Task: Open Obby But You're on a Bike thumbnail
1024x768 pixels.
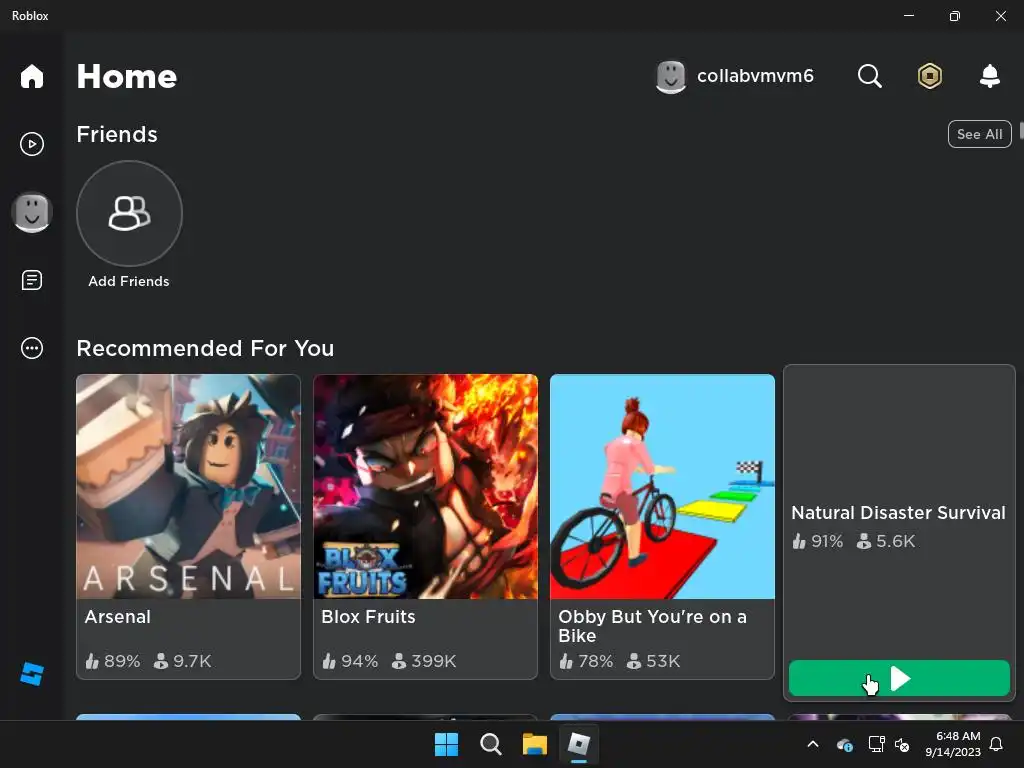Action: (x=662, y=486)
